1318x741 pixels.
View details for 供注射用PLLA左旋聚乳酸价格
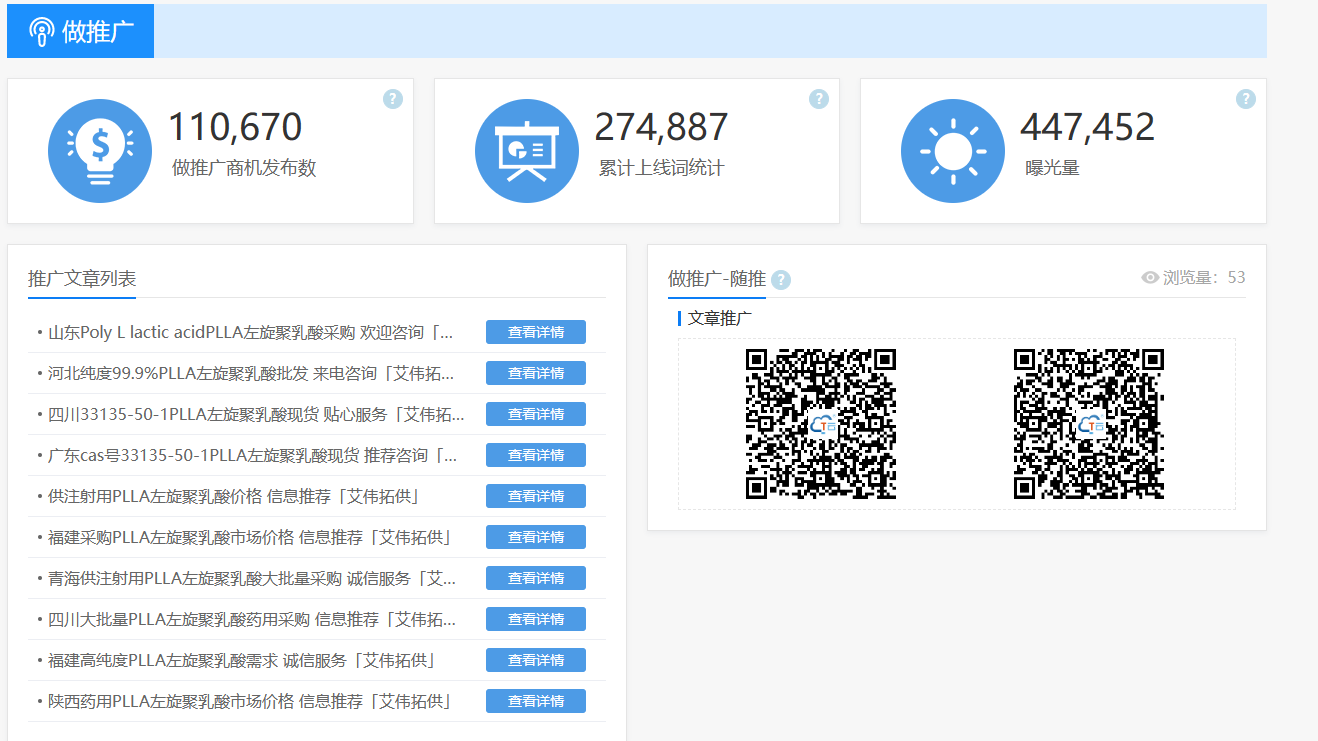click(x=536, y=496)
